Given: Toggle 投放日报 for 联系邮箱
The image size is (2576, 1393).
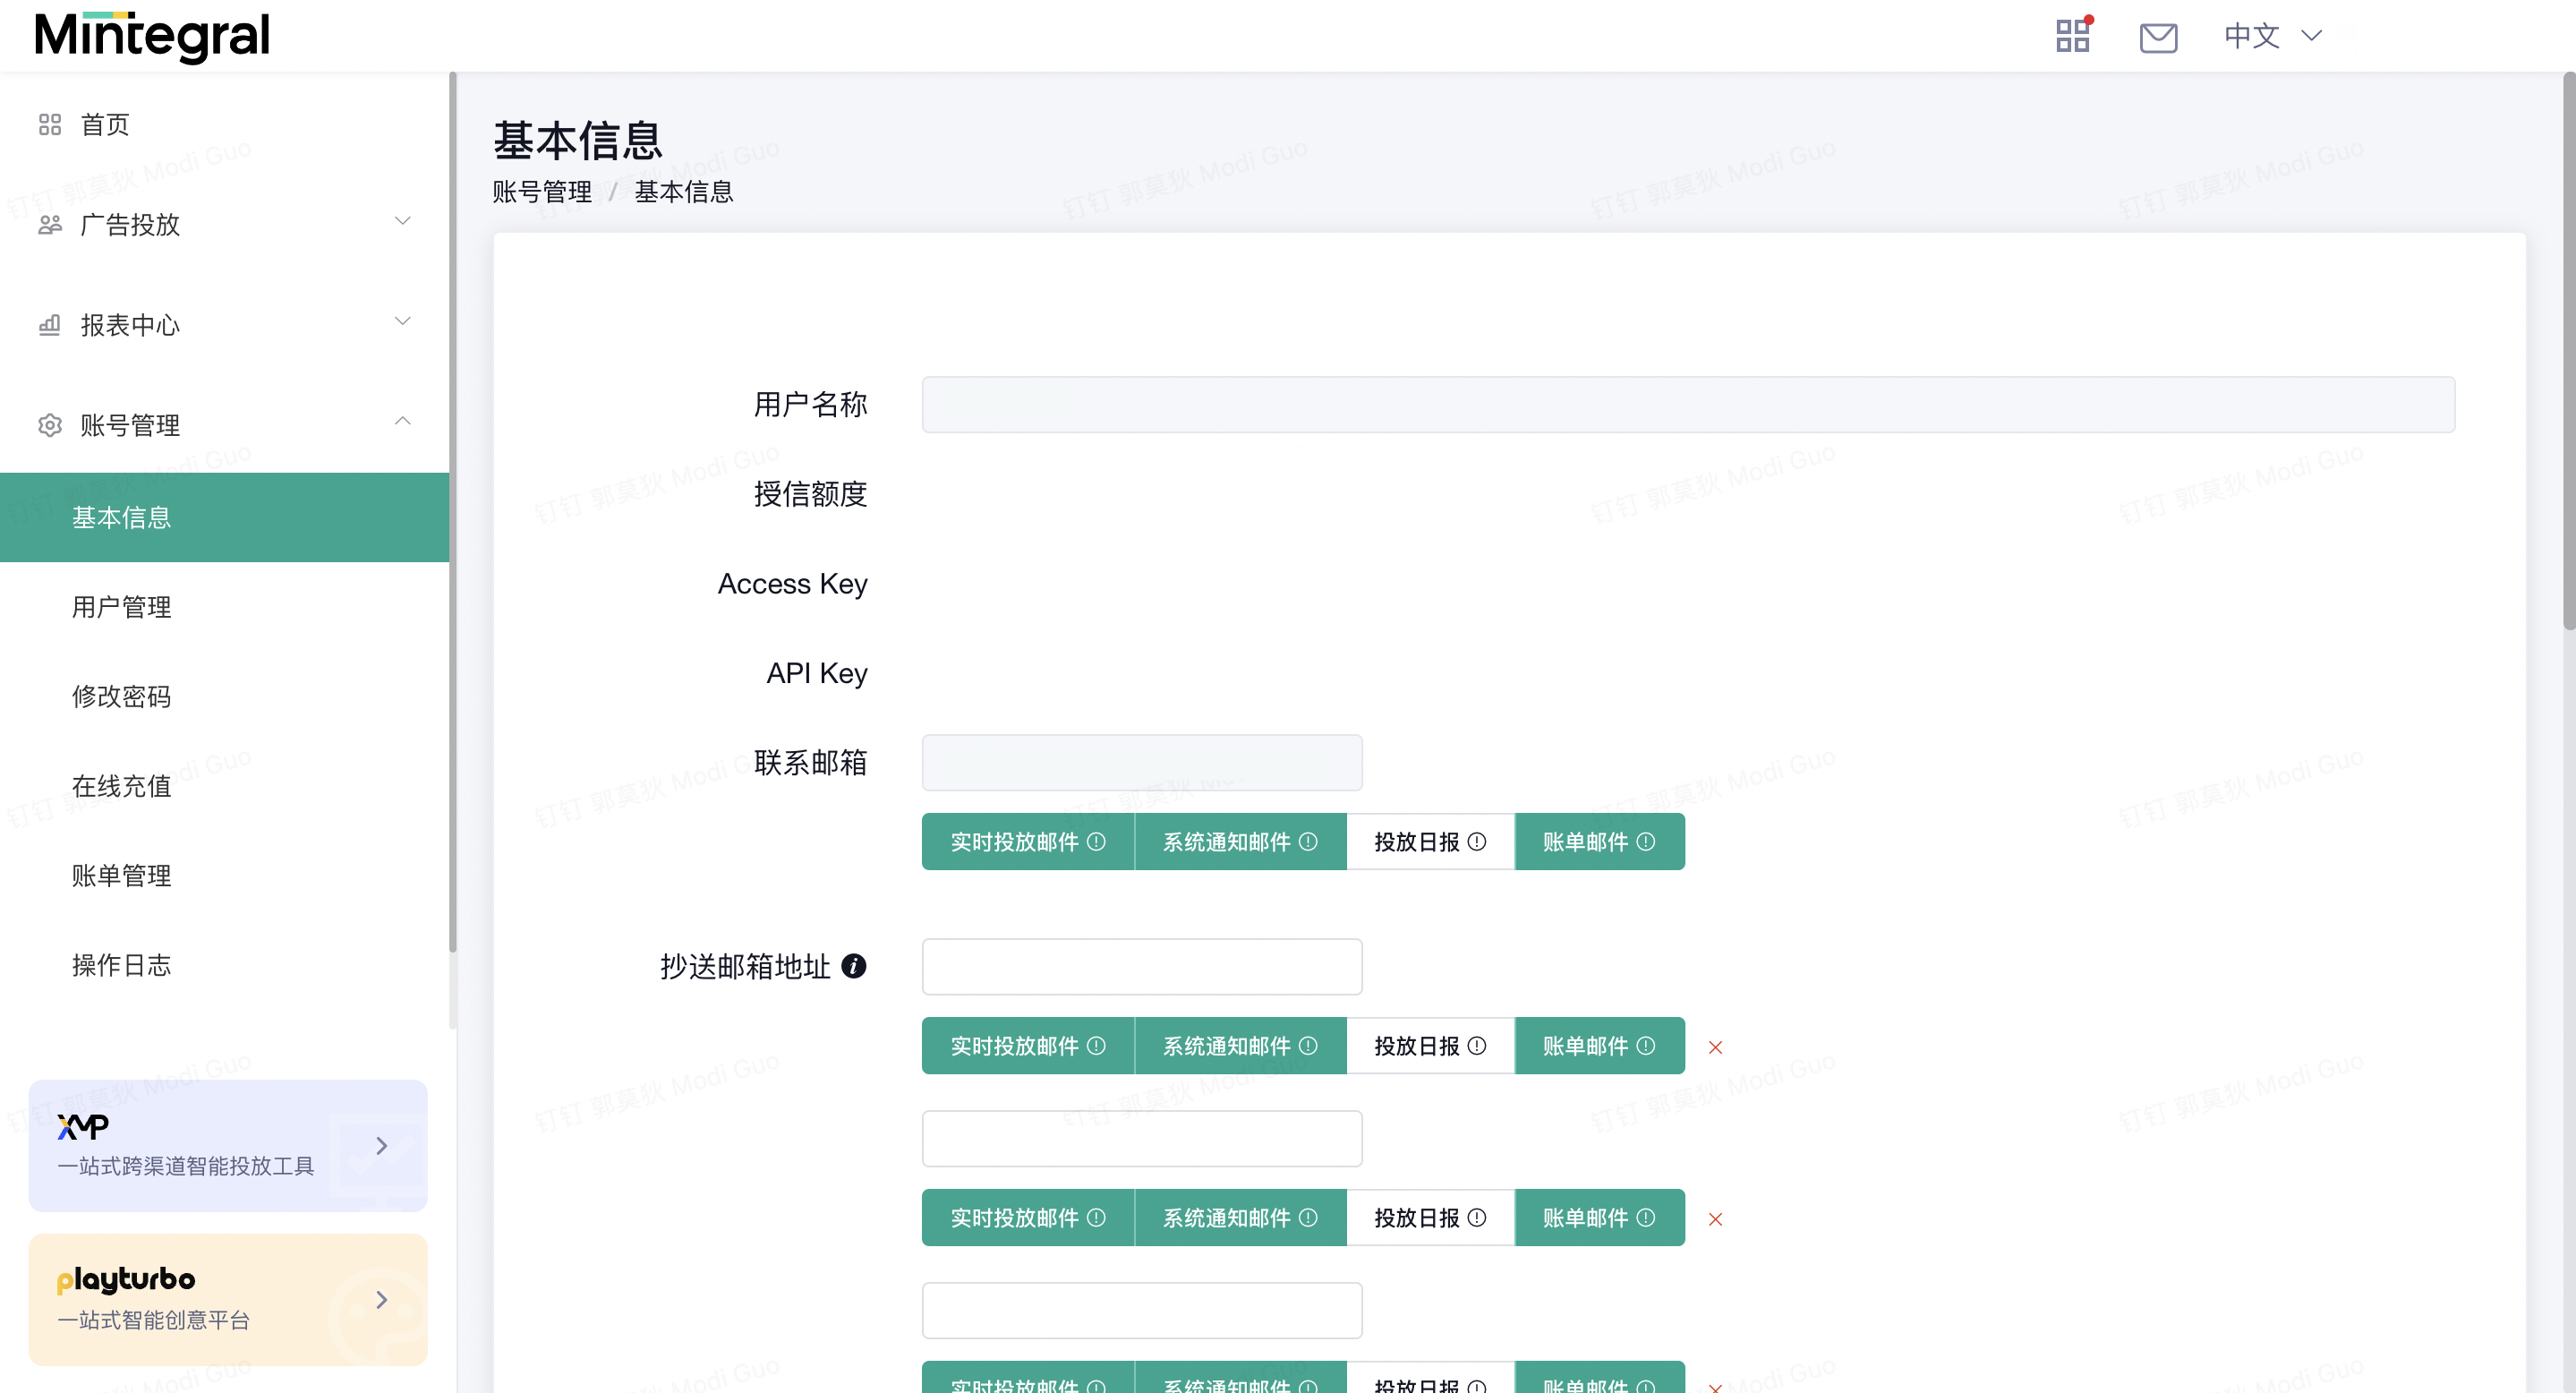Looking at the screenshot, I should point(1431,842).
